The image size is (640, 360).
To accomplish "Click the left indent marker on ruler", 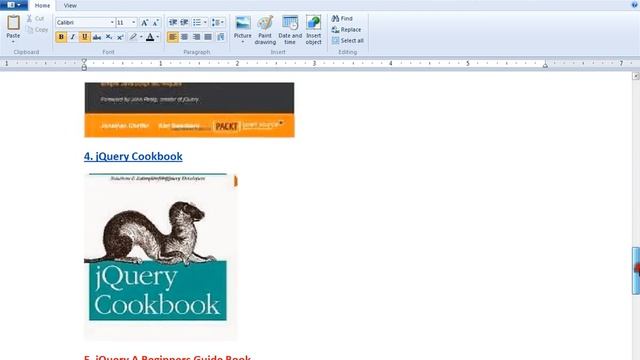I will 84,64.
